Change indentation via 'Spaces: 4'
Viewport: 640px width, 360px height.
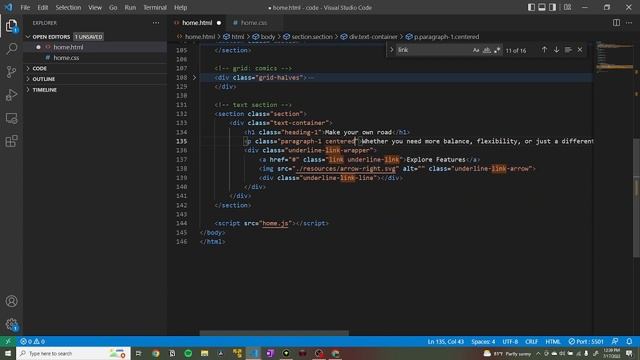[x=483, y=342]
